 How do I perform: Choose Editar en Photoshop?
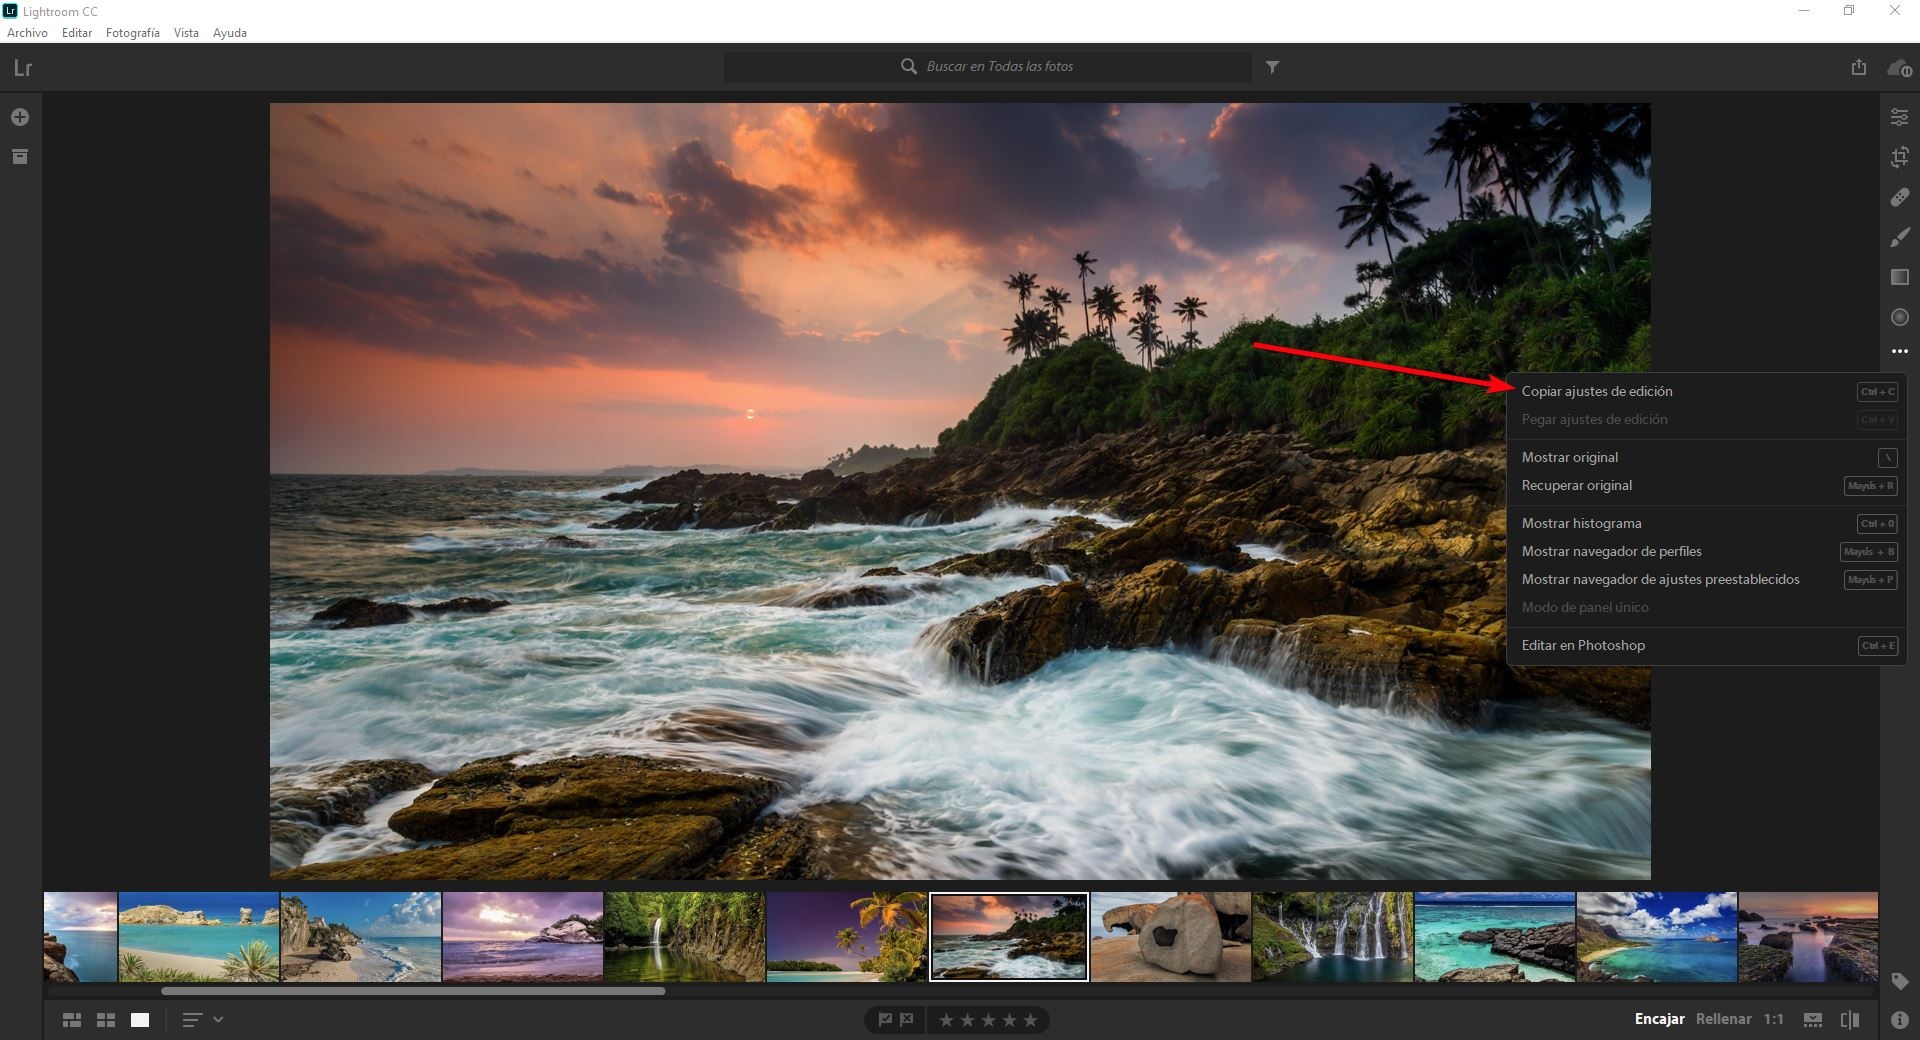point(1706,646)
